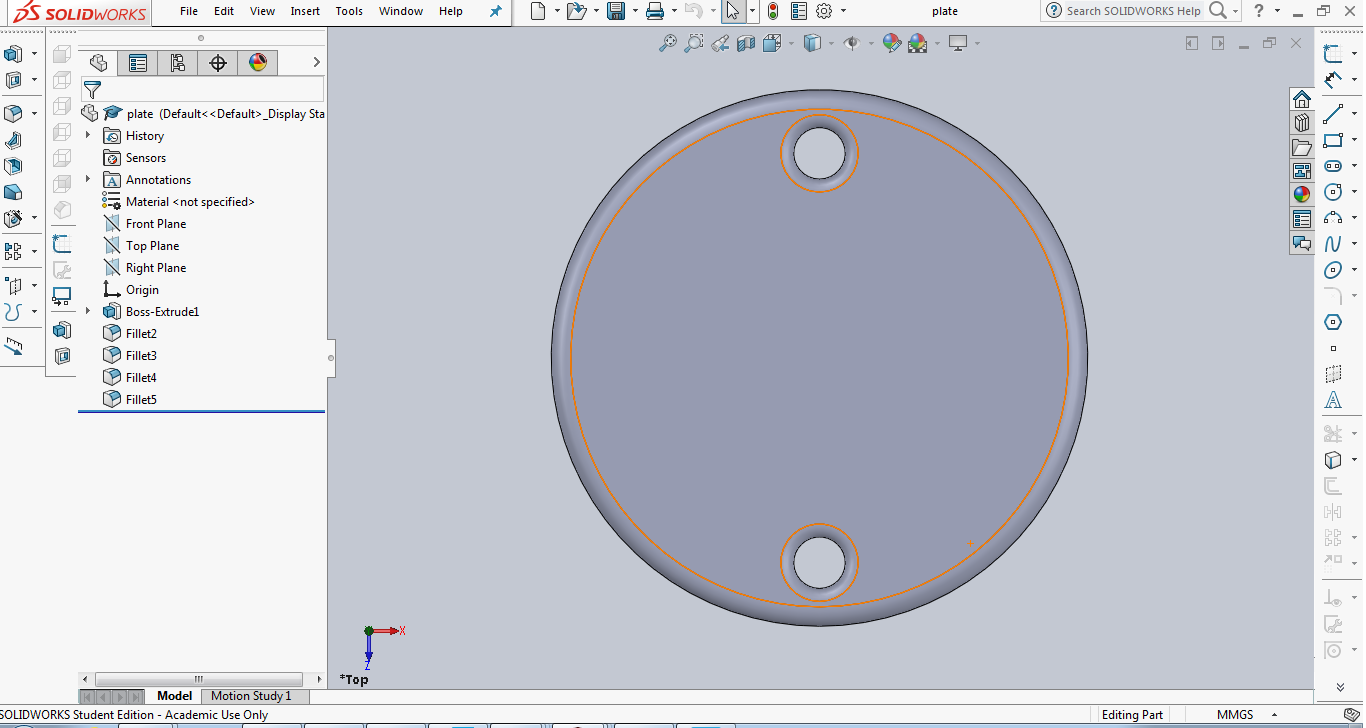Open the View menu

click(x=262, y=11)
